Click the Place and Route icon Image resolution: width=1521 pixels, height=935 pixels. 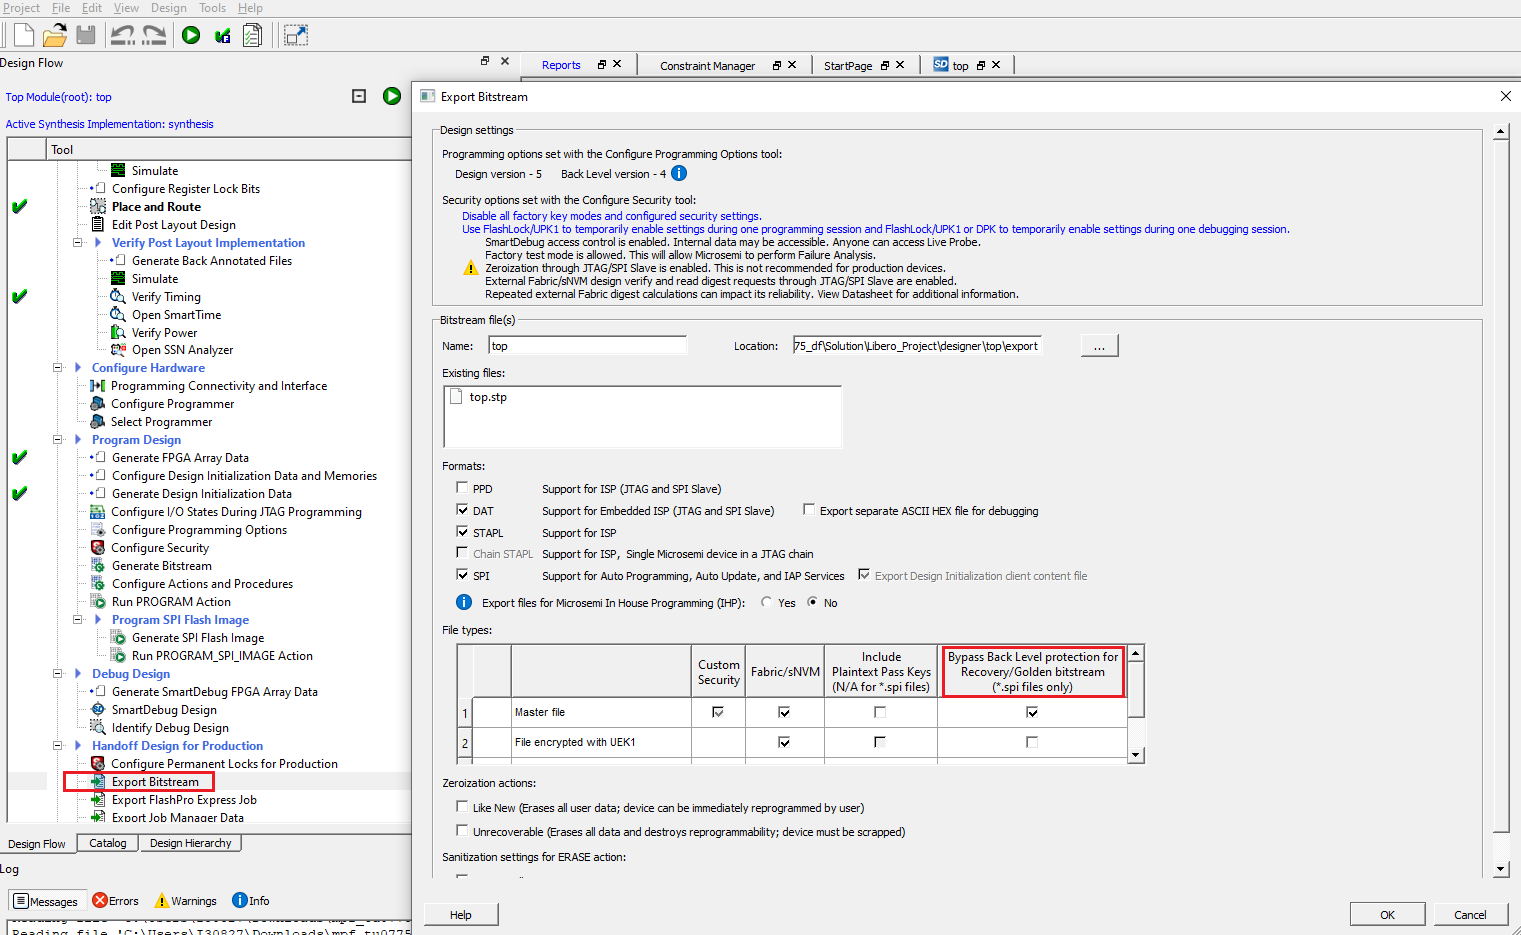click(98, 207)
